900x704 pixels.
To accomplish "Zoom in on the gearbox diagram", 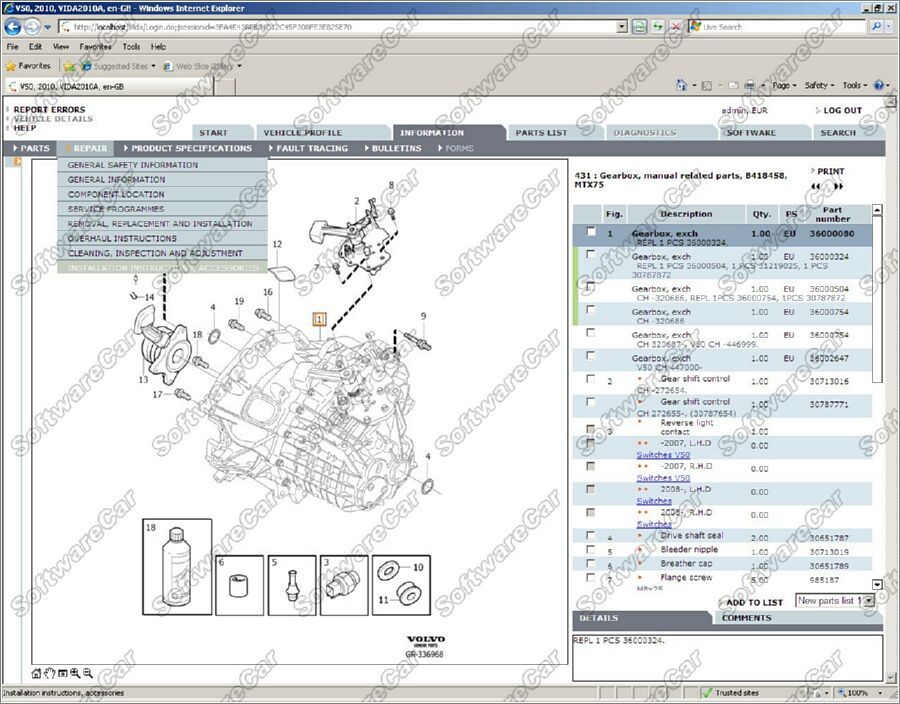I will coord(75,673).
